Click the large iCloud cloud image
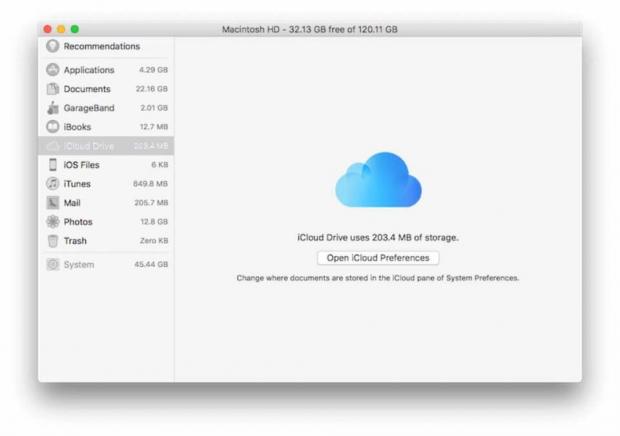This screenshot has width=620, height=436. point(378,180)
